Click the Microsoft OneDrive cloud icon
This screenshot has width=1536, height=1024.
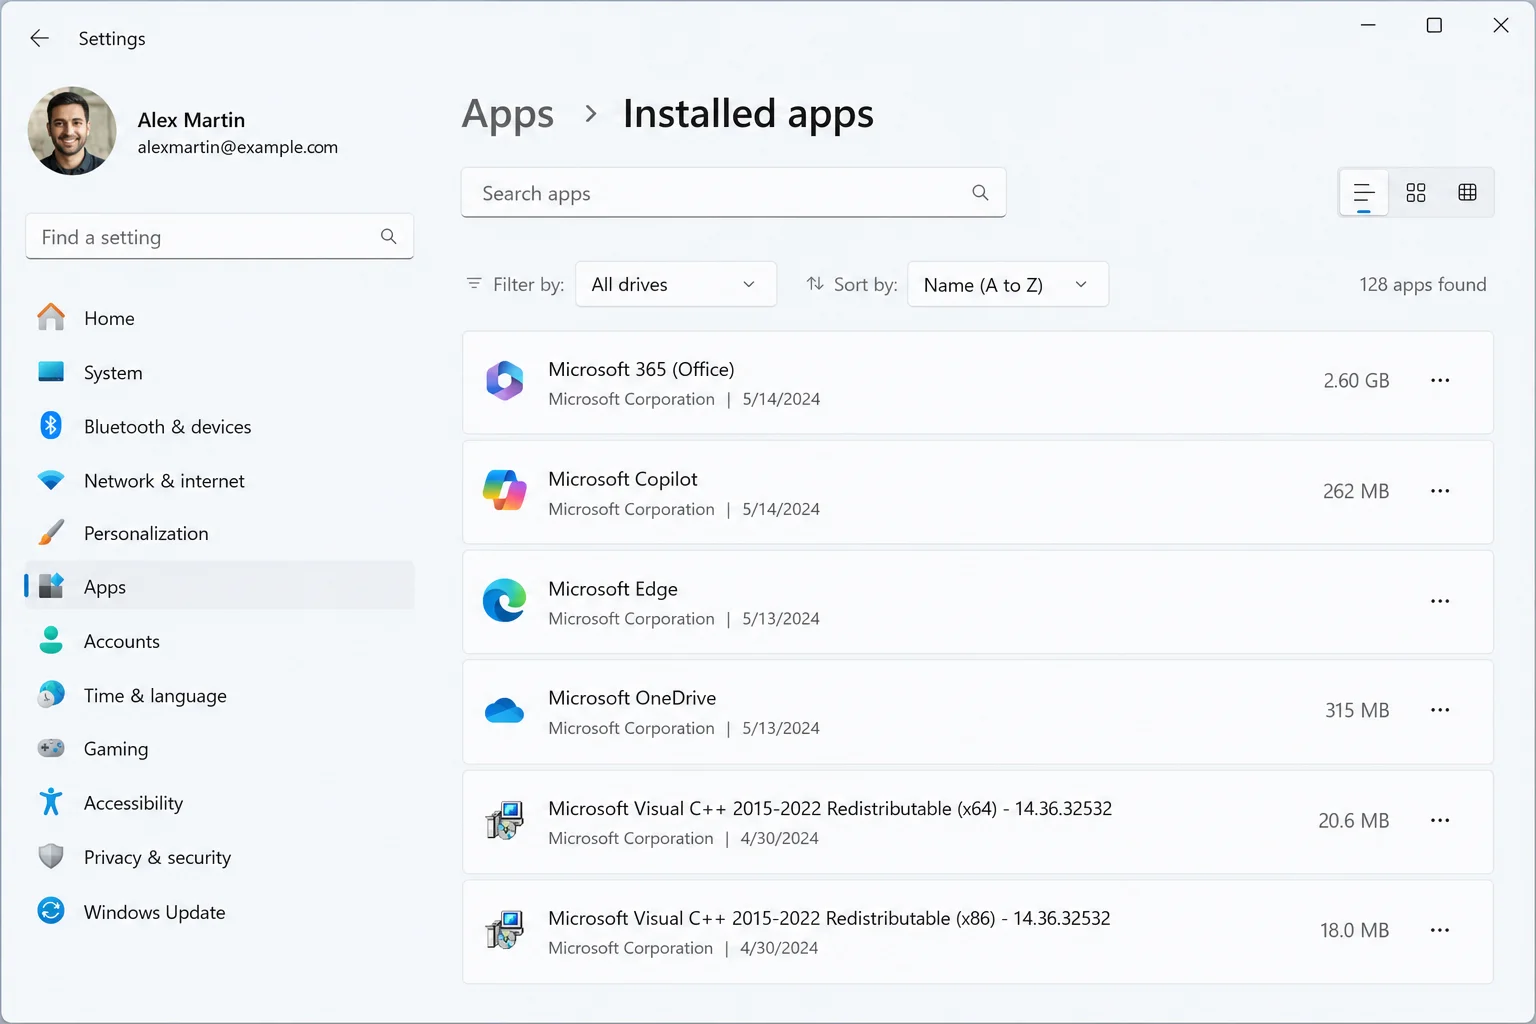click(505, 711)
